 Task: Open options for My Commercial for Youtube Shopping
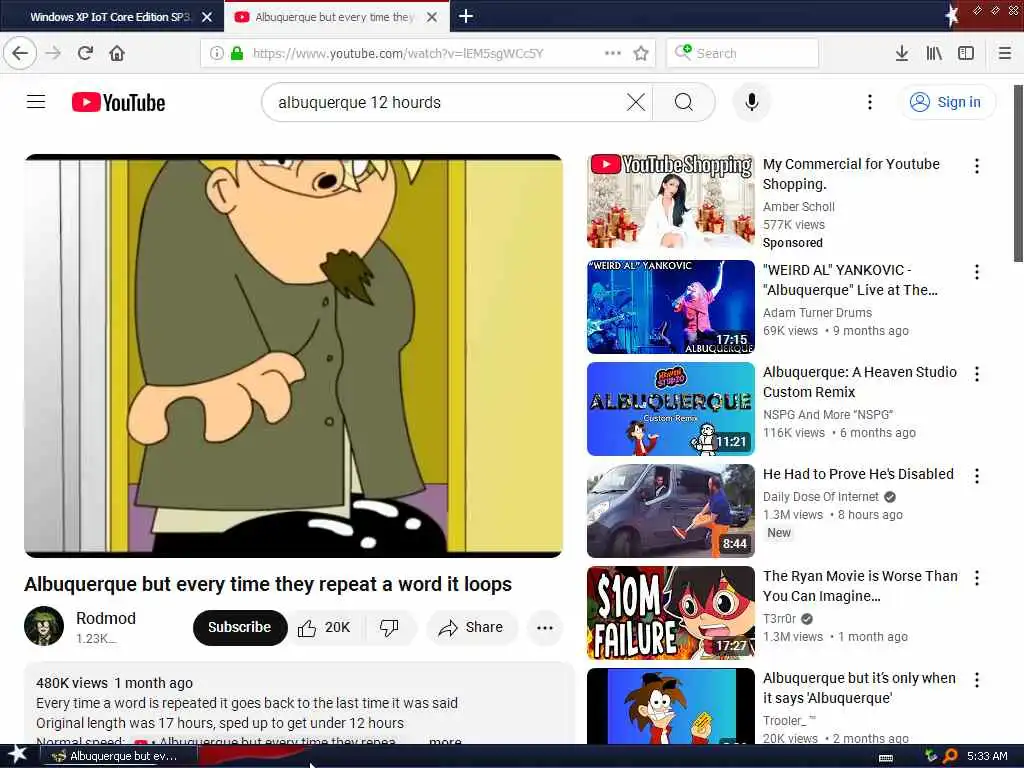point(976,166)
